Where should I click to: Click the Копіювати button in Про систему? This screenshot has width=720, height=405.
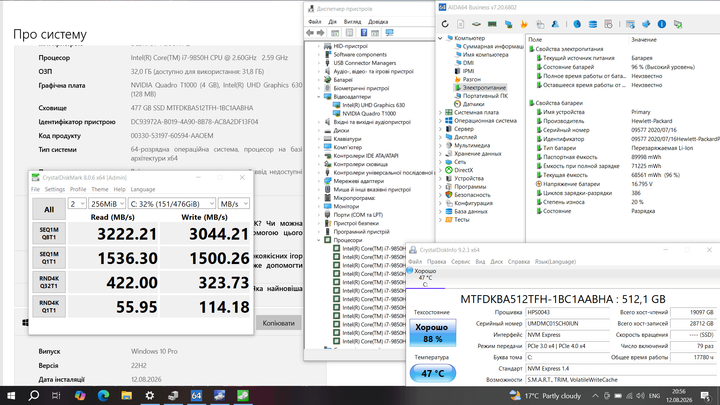[278, 323]
